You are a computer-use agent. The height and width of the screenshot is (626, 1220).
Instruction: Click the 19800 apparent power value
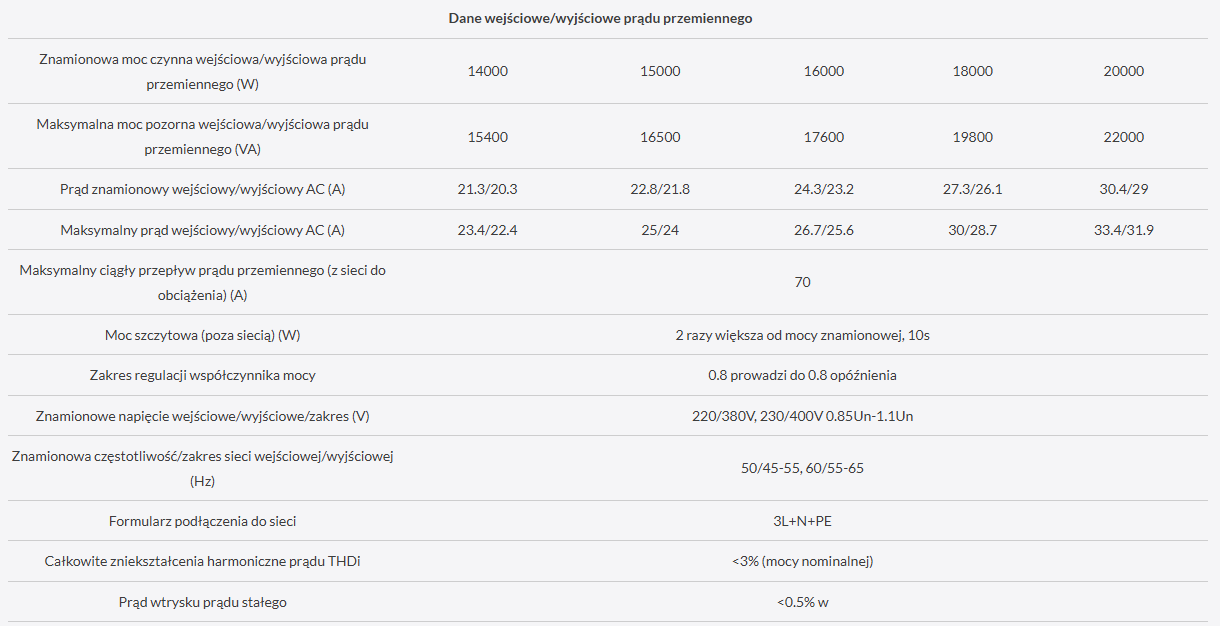973,137
